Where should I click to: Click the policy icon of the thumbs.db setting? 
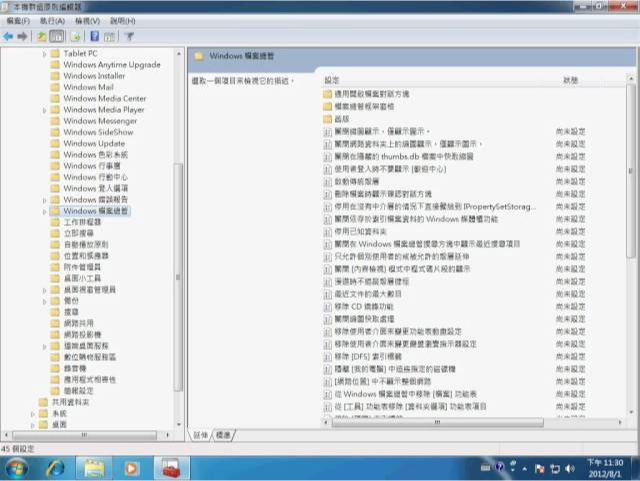pos(327,156)
